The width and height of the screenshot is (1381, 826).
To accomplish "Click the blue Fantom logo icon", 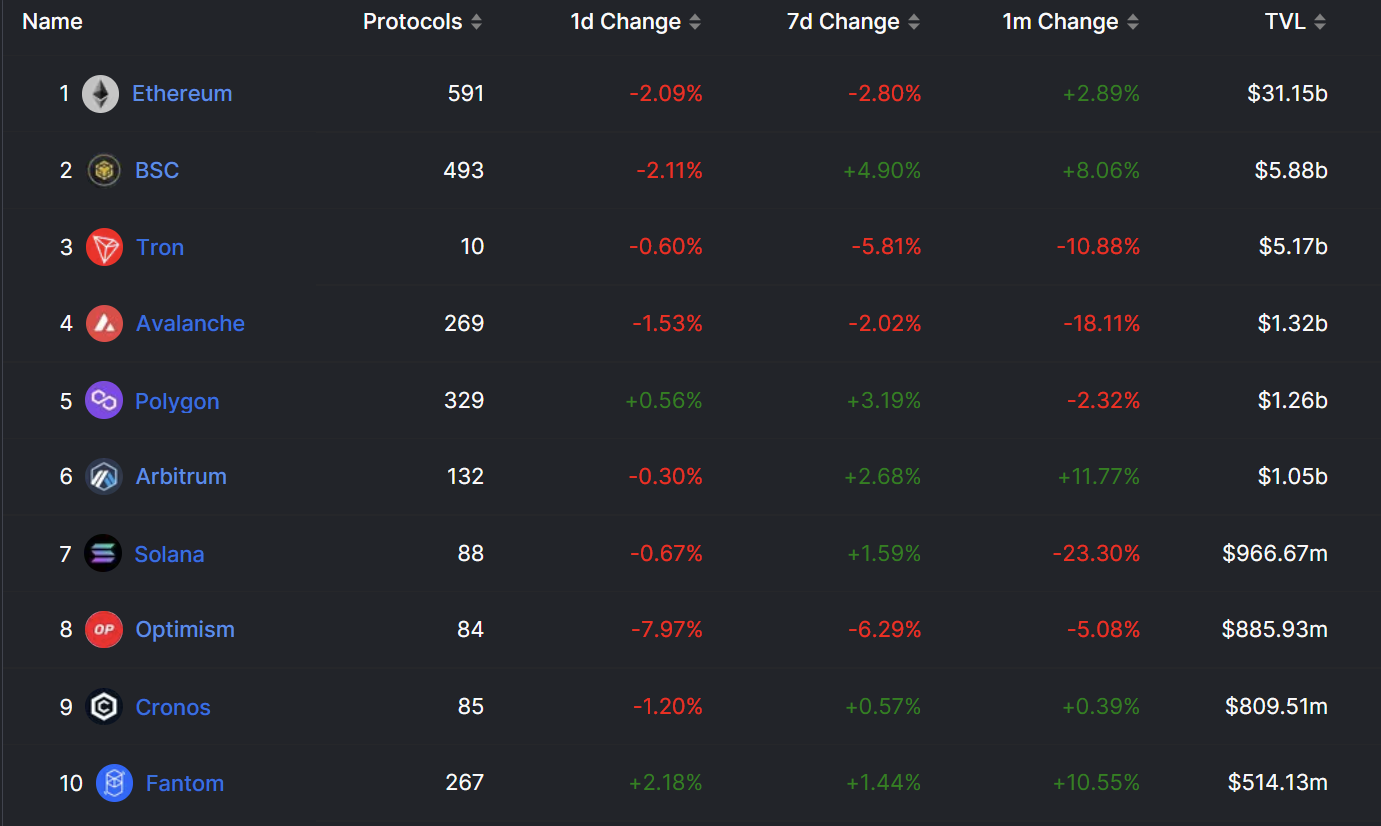I will (114, 783).
